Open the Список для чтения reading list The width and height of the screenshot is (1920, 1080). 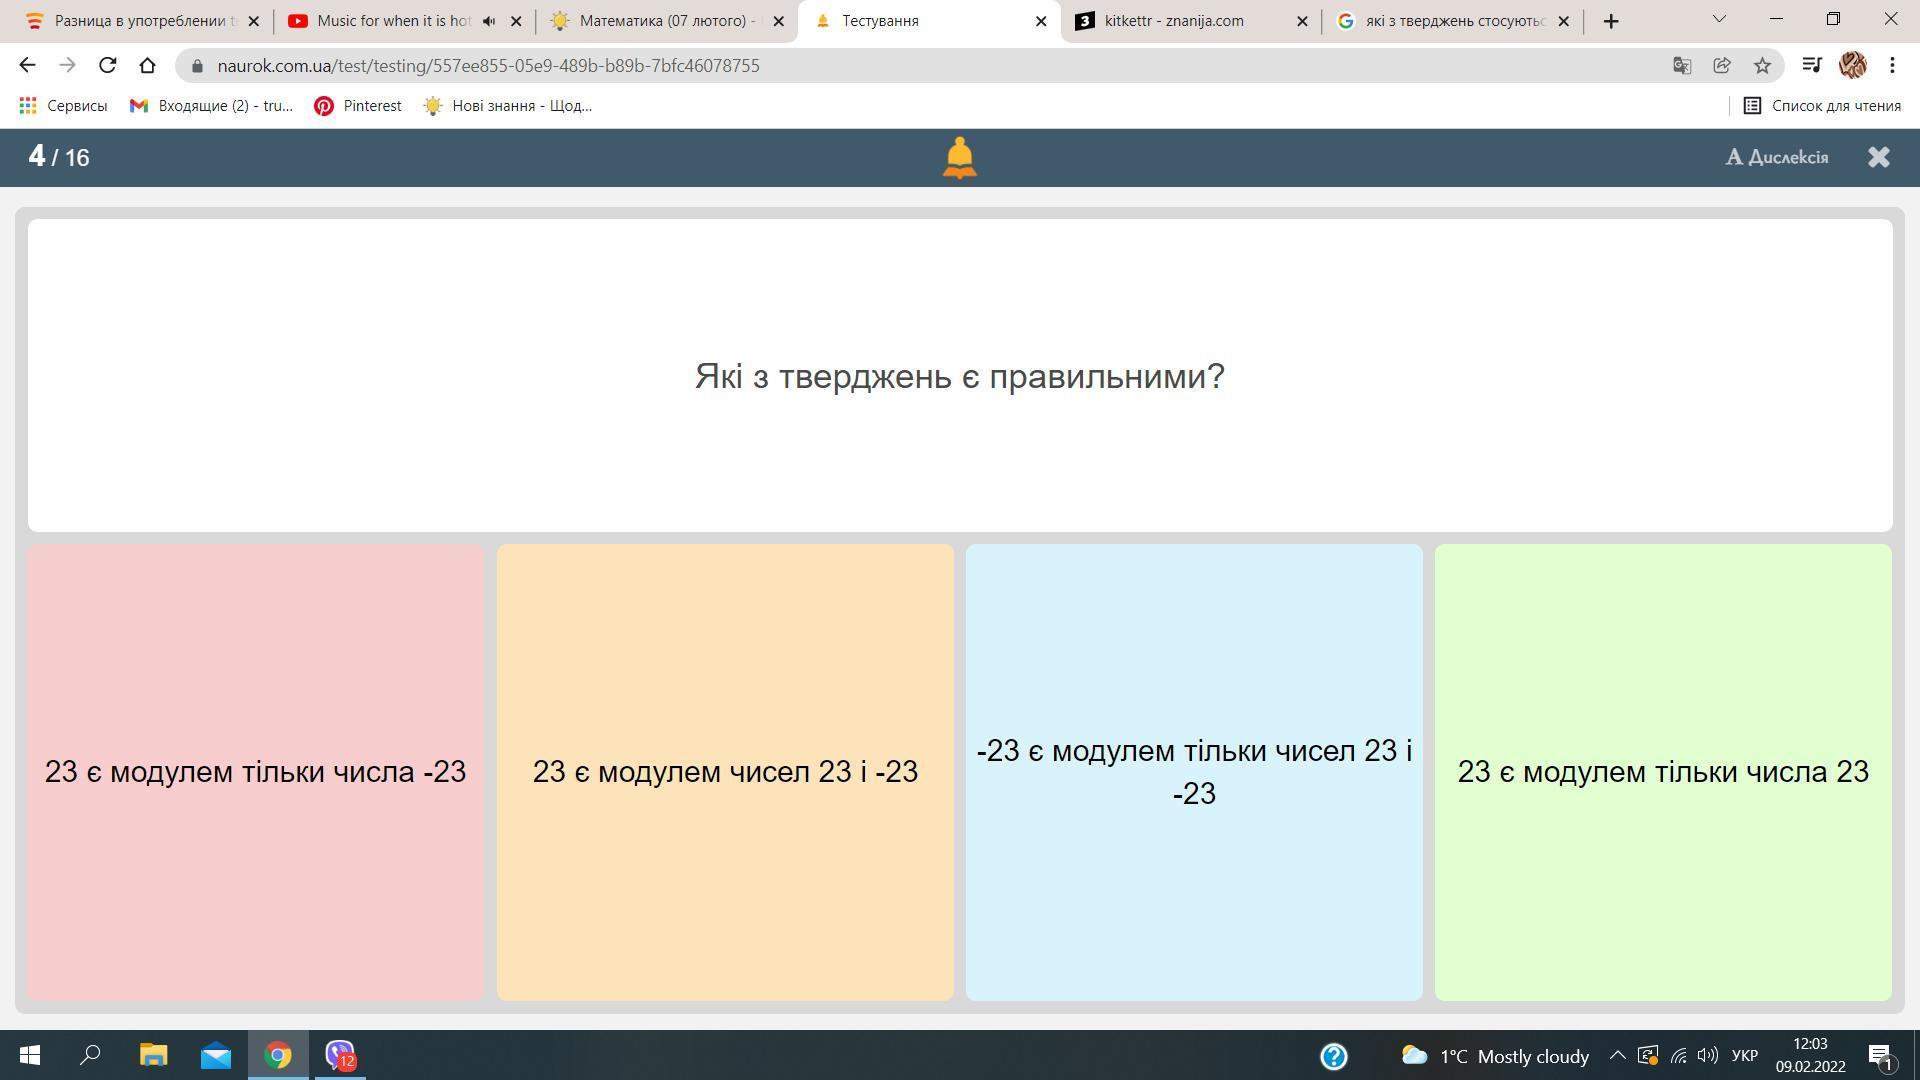[x=1822, y=105]
